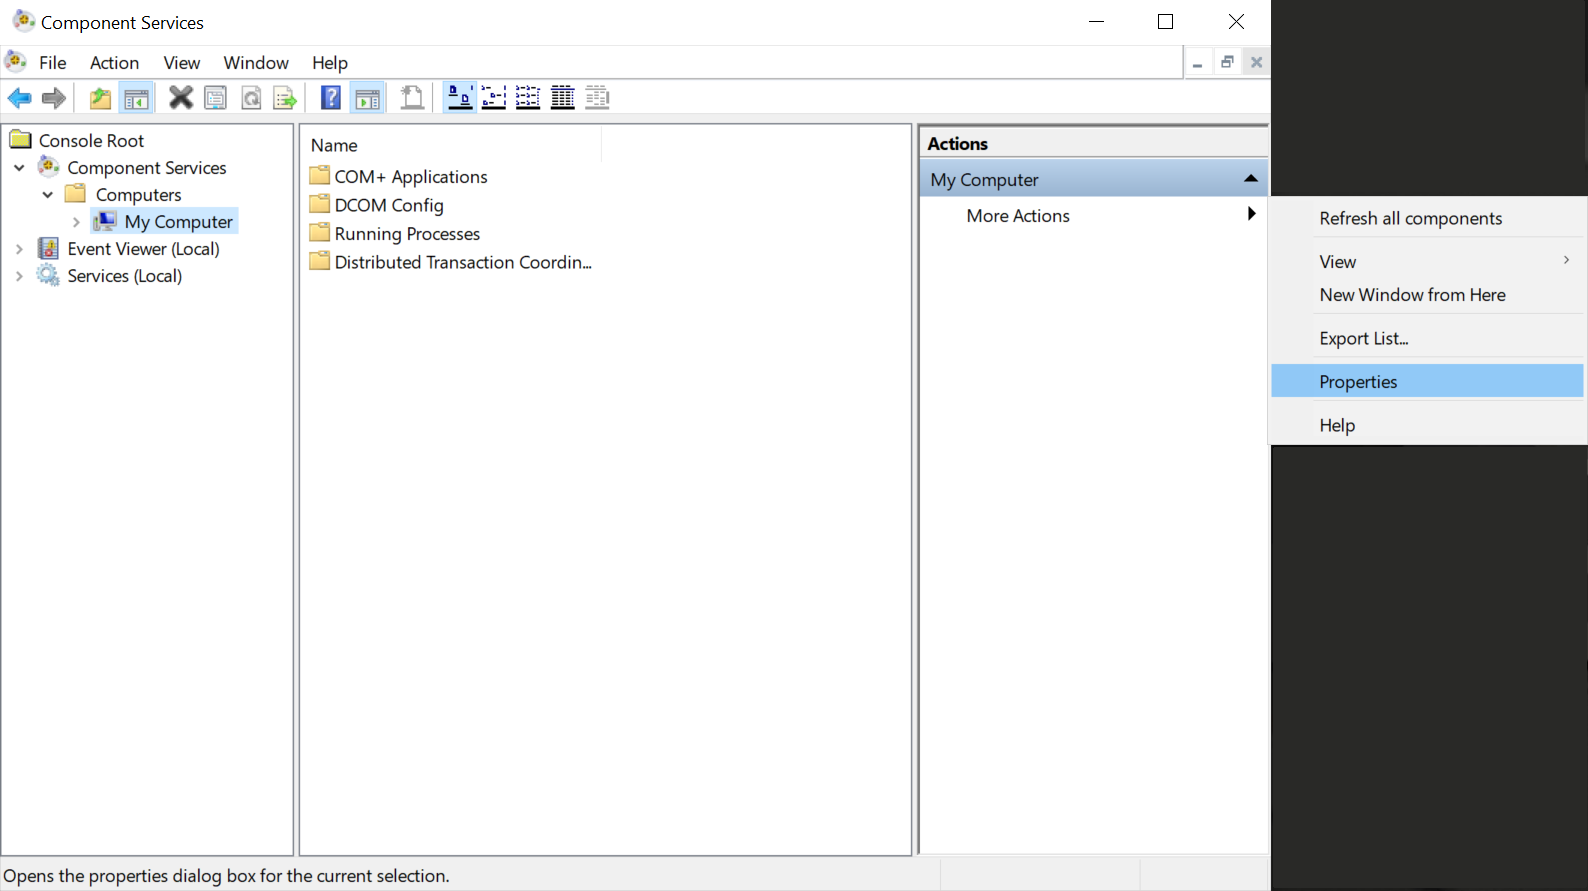Open the Action menu
Image resolution: width=1588 pixels, height=891 pixels.
pos(115,63)
